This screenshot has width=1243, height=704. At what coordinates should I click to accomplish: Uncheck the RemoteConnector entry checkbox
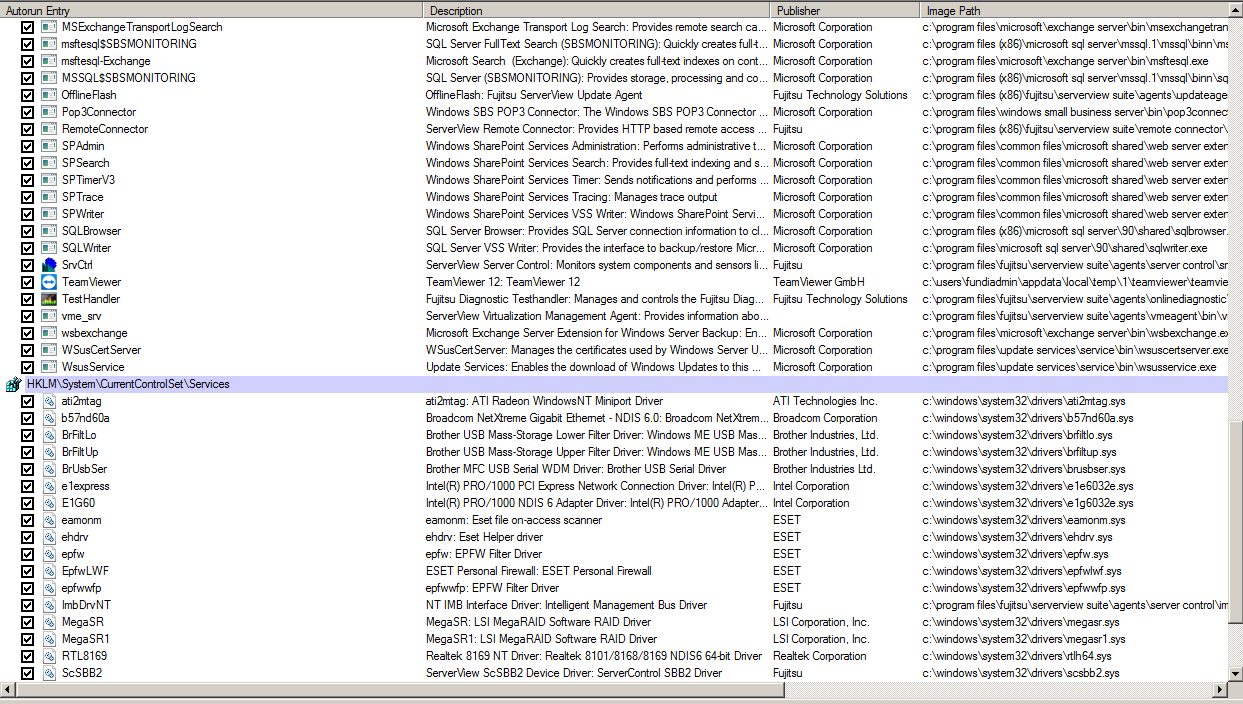[x=28, y=129]
